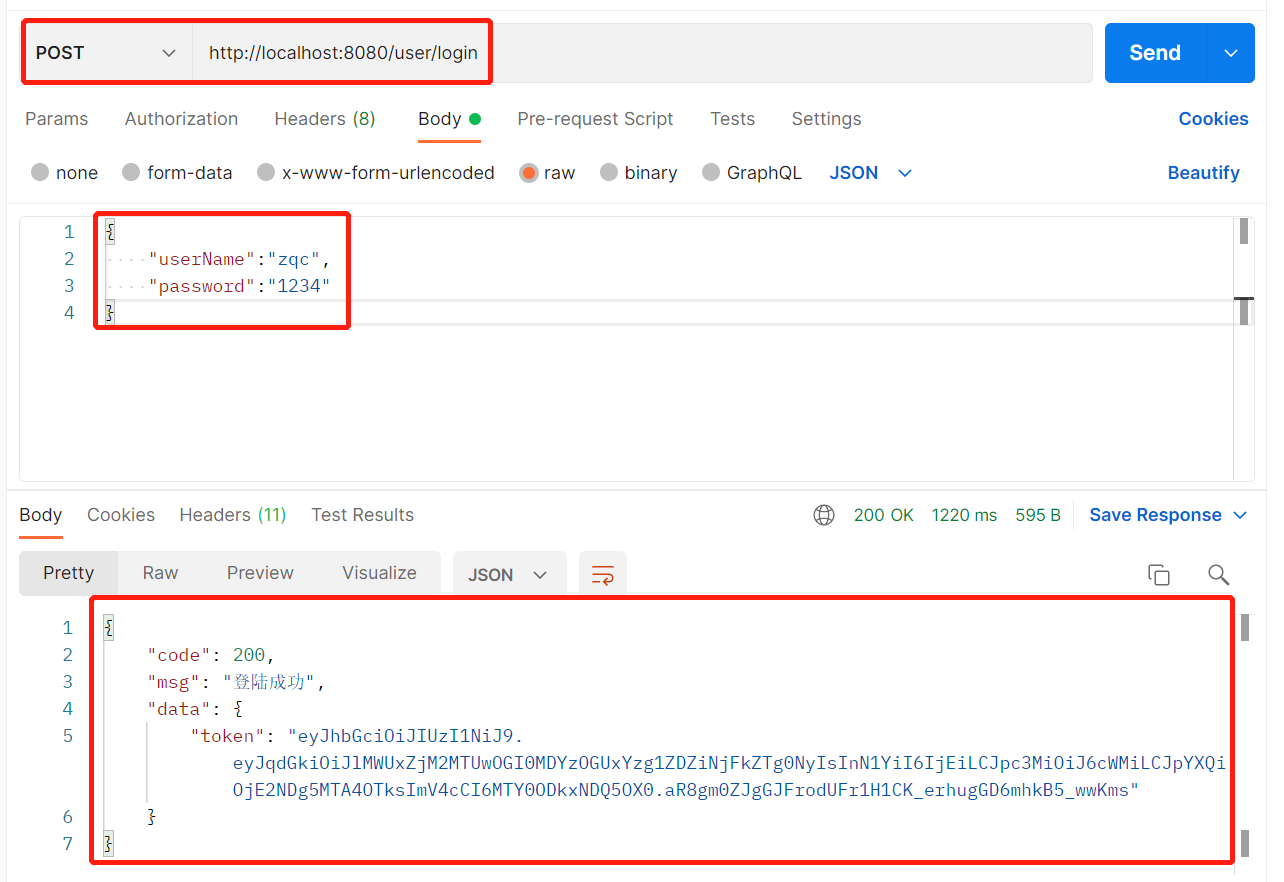The height and width of the screenshot is (882, 1284).
Task: Open the request body JSON format dropdown
Action: click(871, 173)
